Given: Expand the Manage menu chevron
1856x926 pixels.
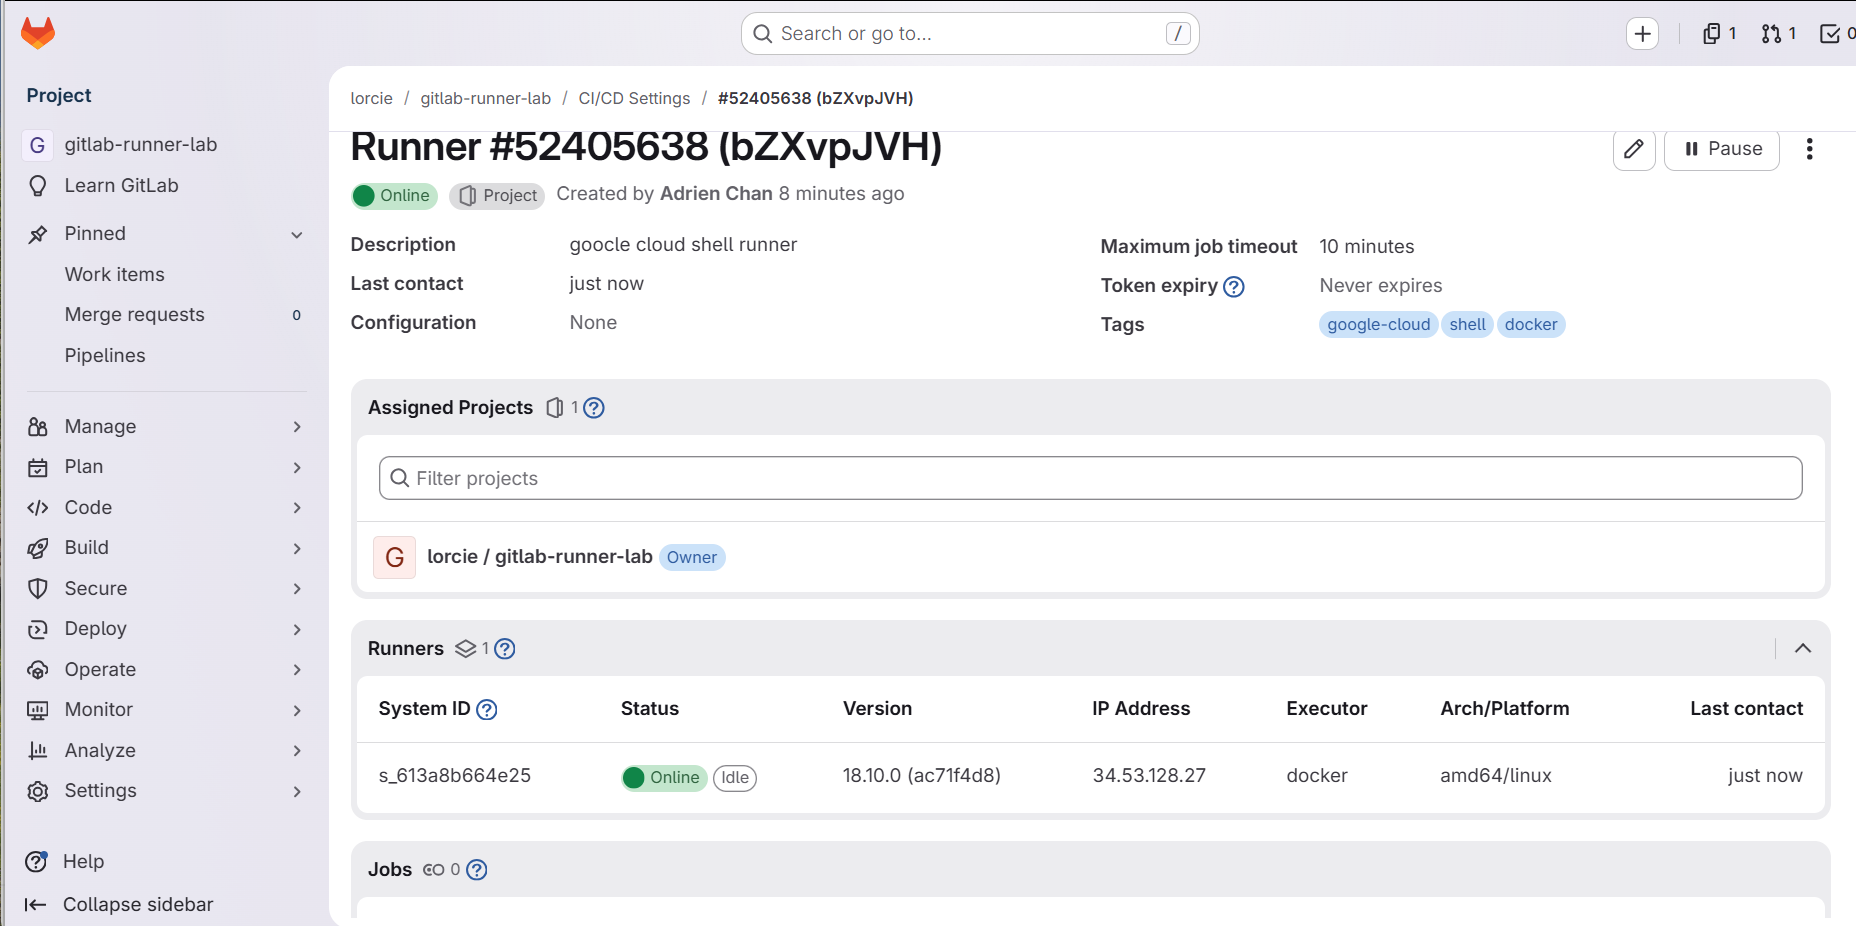Looking at the screenshot, I should (297, 427).
